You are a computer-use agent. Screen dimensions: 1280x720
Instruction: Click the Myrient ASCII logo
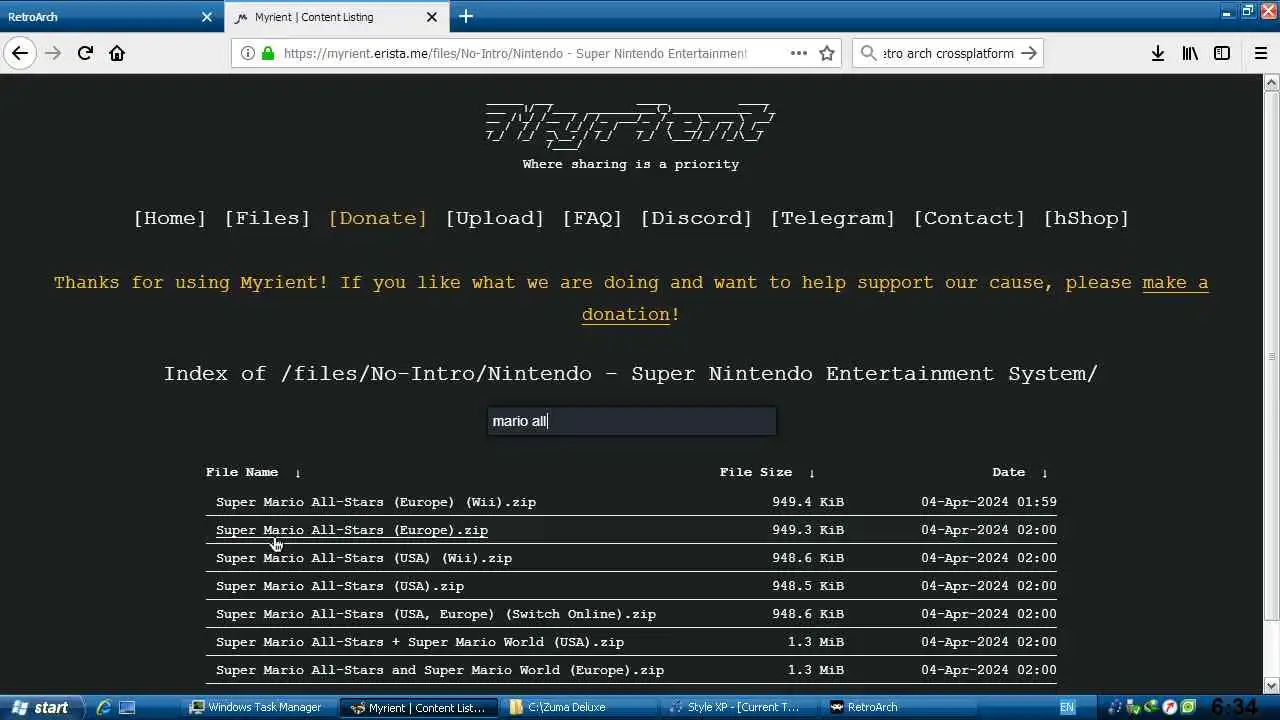point(630,126)
